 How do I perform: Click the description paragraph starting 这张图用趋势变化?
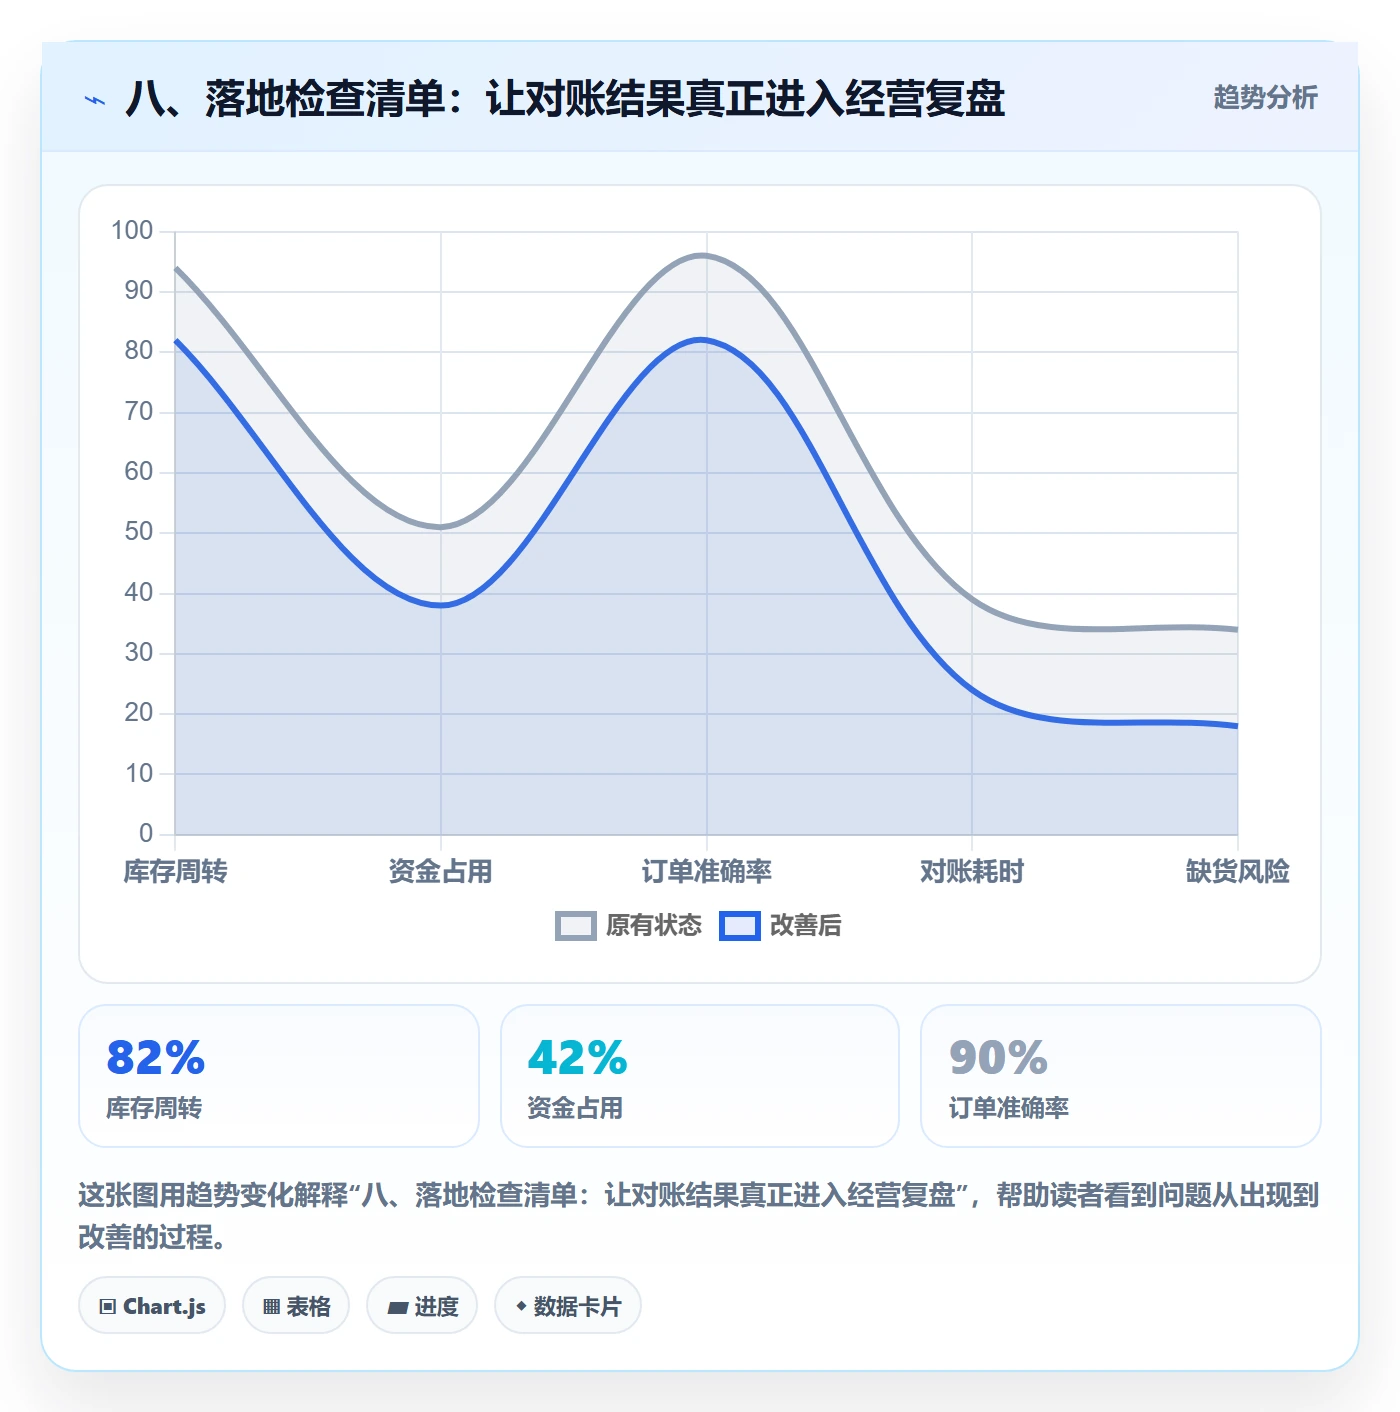(699, 1216)
